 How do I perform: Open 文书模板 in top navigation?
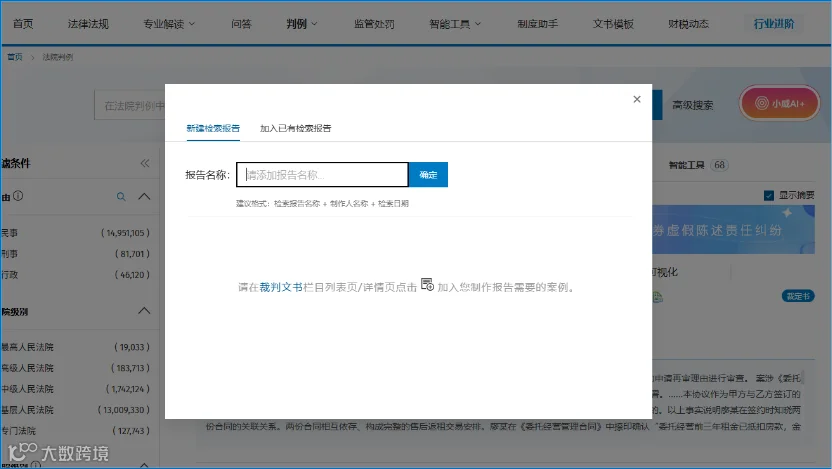coord(613,24)
